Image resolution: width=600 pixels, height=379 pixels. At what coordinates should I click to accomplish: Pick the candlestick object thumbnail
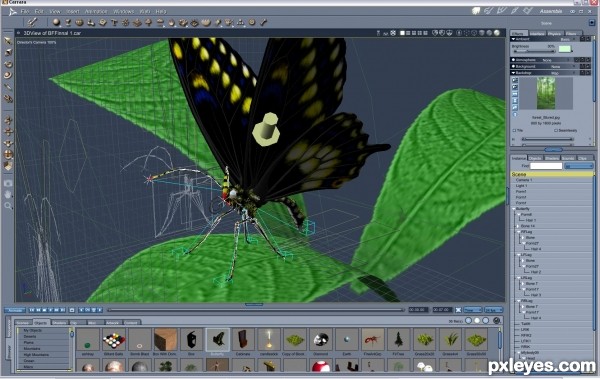pyautogui.click(x=269, y=340)
